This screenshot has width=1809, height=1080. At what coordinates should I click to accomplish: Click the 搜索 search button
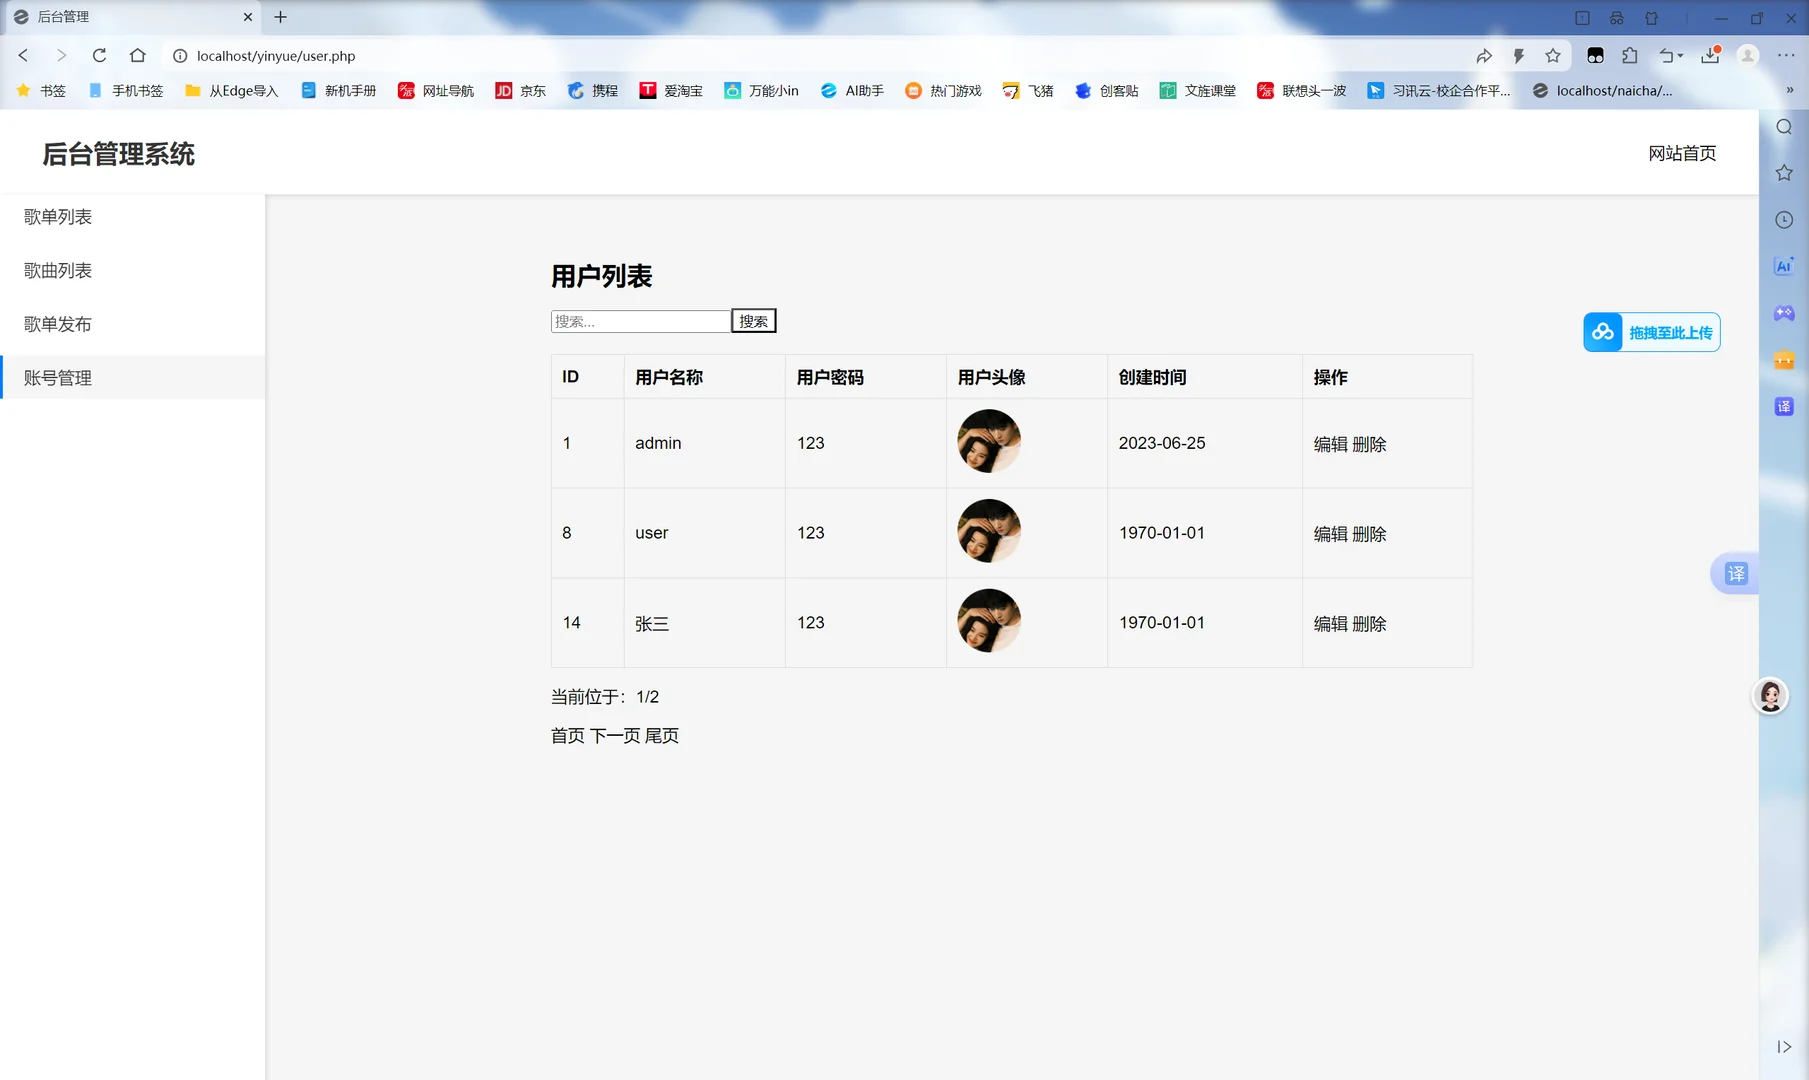[754, 320]
